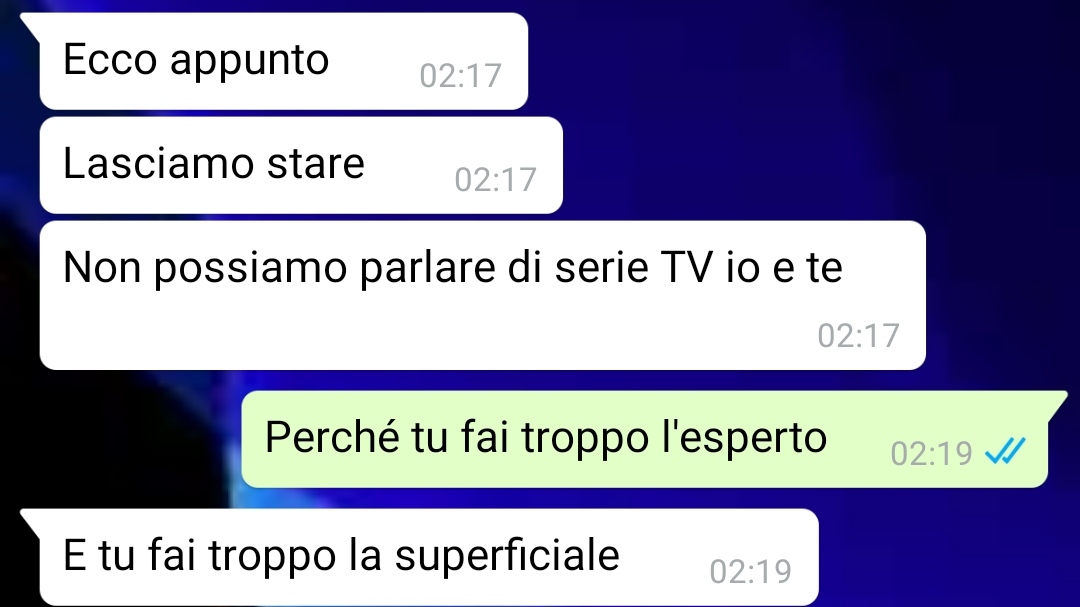Click the word "Lasciamo" in the second message

pyautogui.click(x=158, y=163)
